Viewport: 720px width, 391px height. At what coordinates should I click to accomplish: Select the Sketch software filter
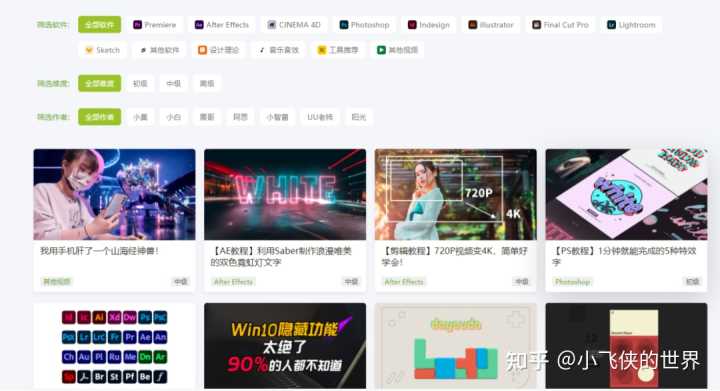pos(103,50)
